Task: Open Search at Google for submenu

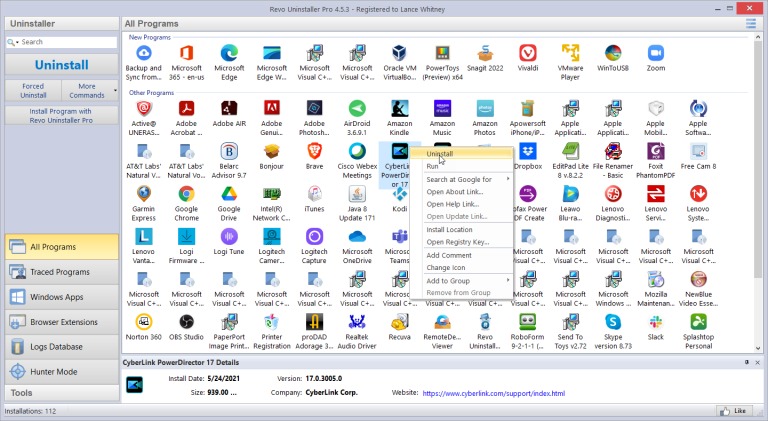Action: [462, 180]
